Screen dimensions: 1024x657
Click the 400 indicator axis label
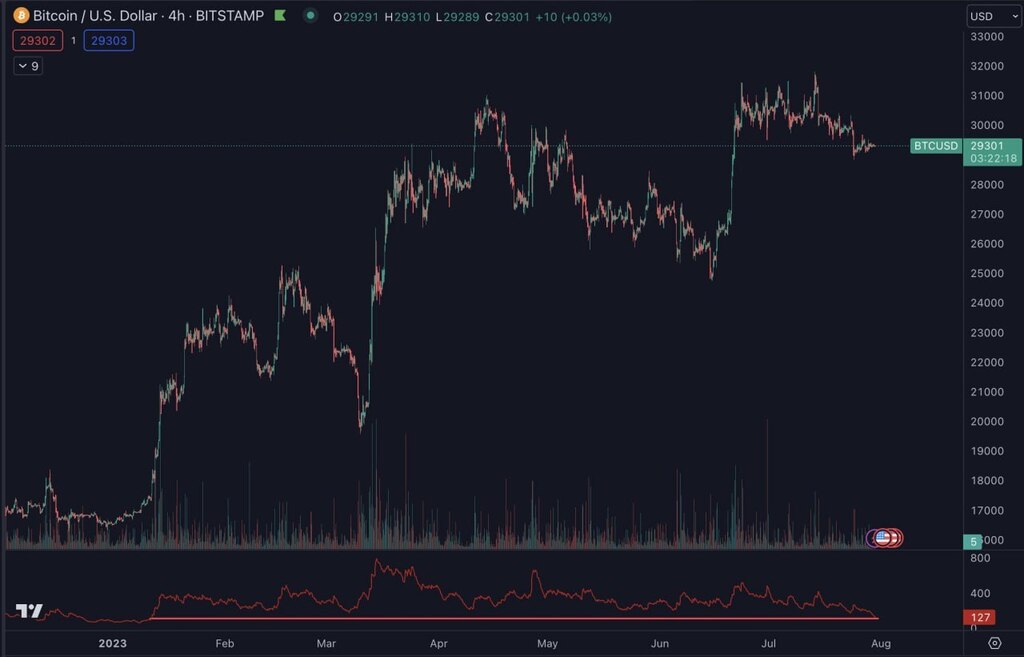click(980, 594)
